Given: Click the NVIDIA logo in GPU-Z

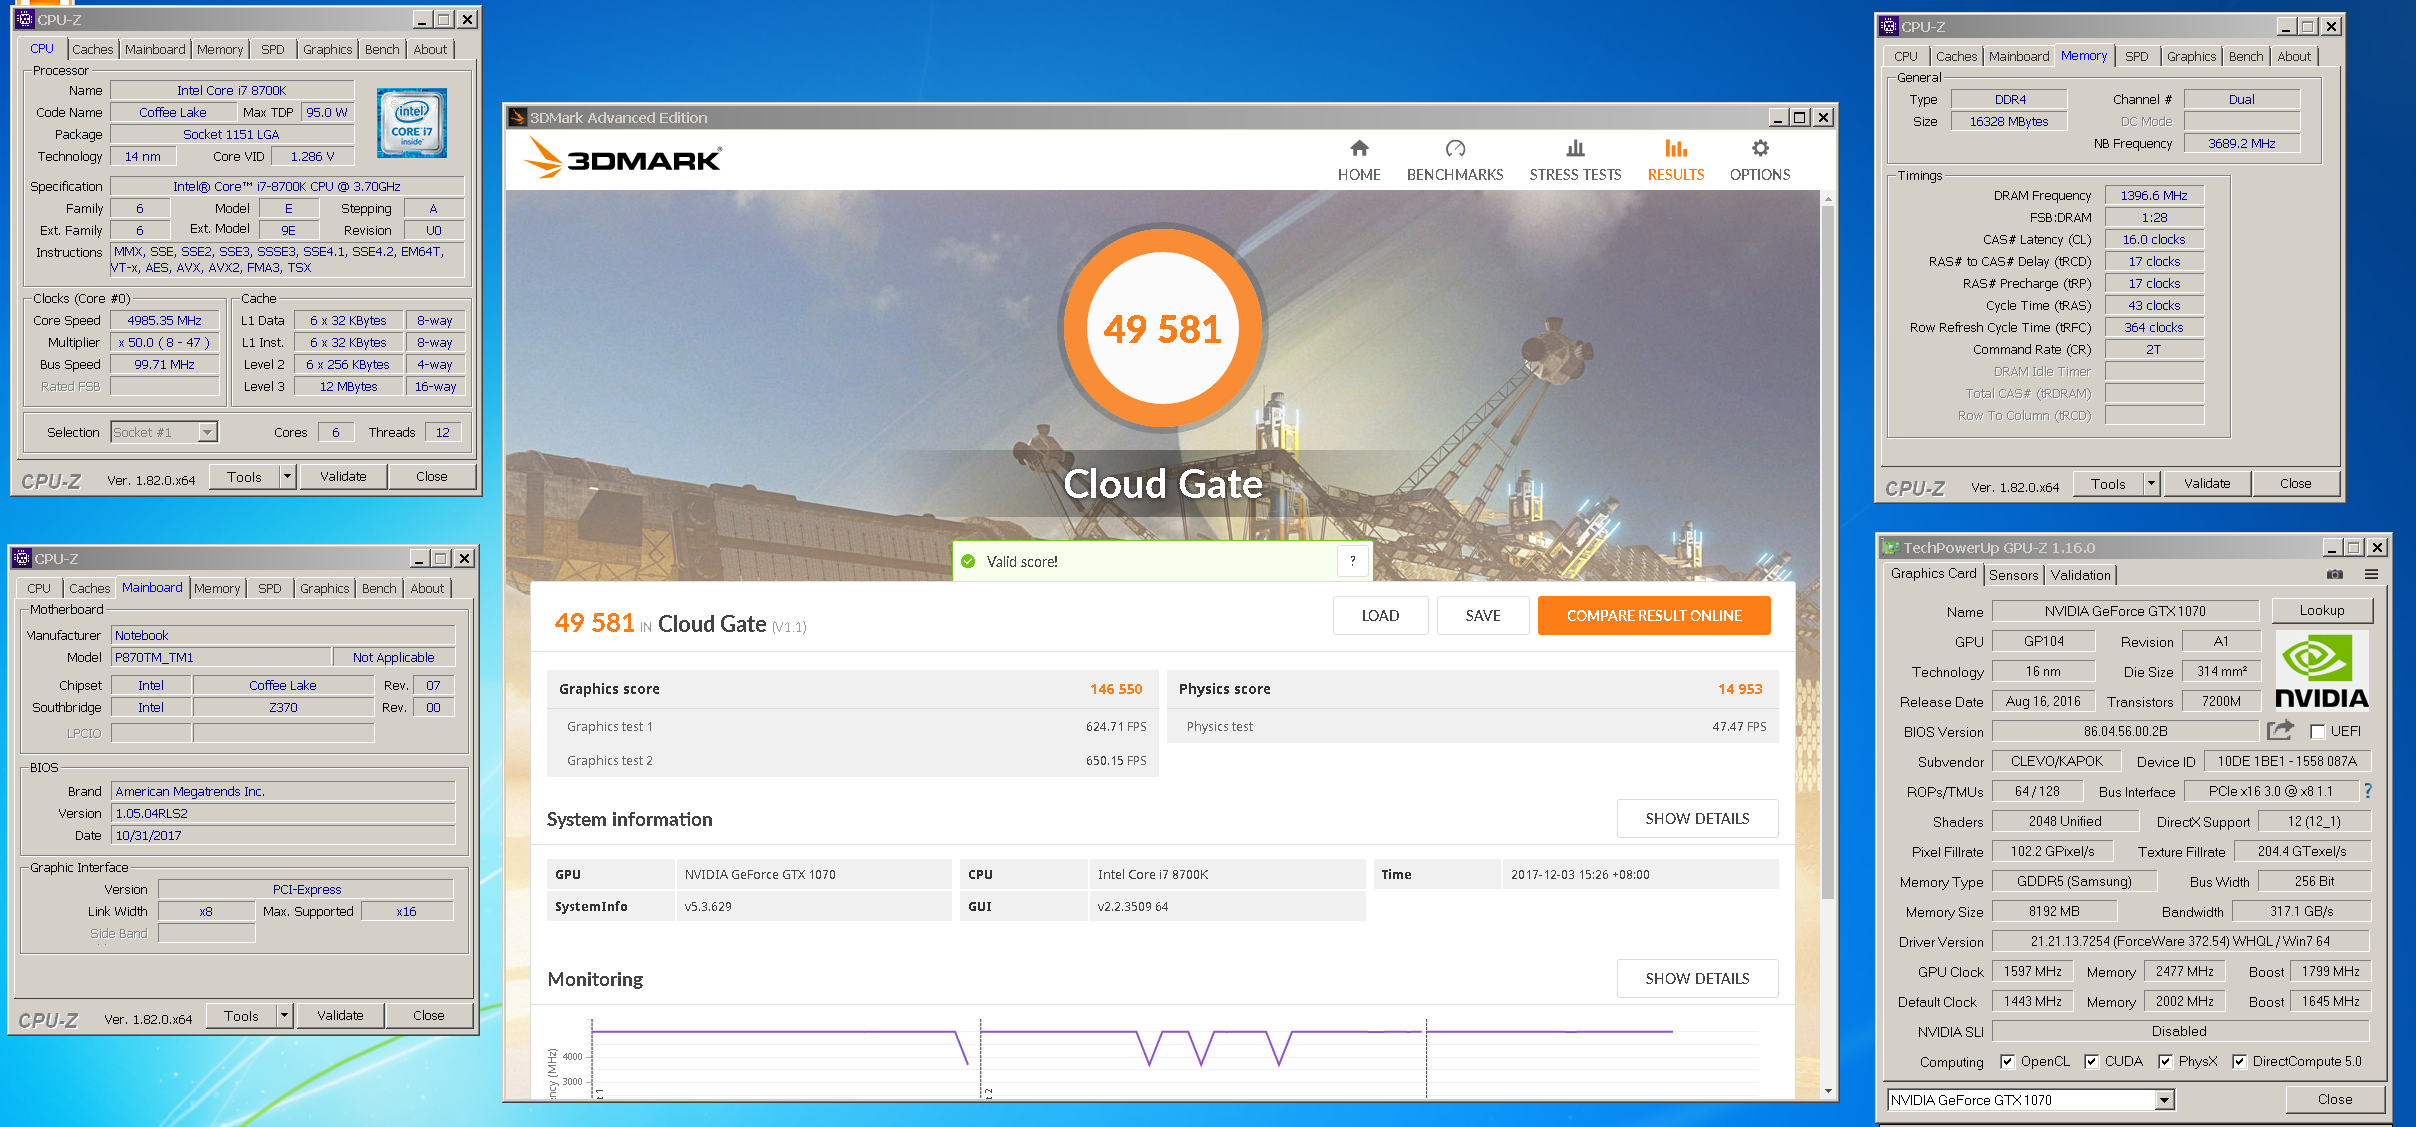Looking at the screenshot, I should tap(2322, 670).
